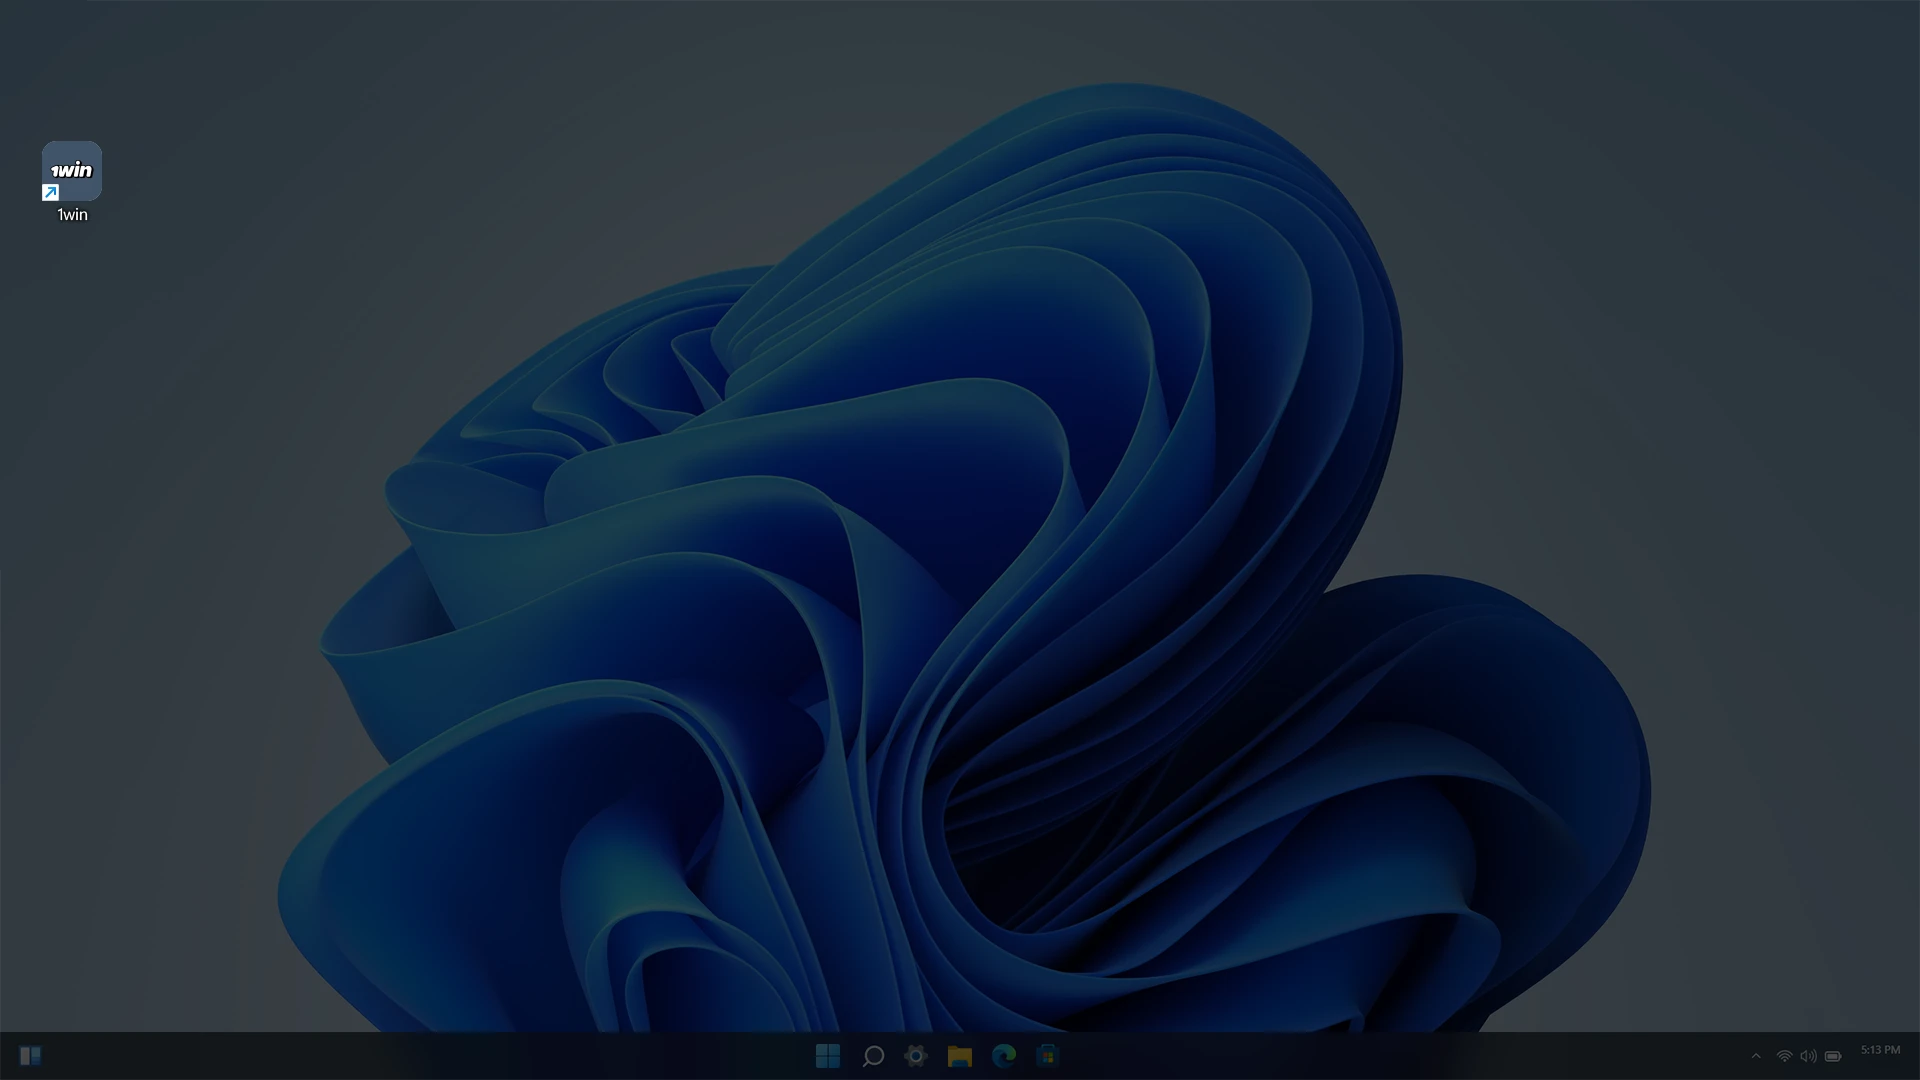
Task: Launch Microsoft Edge from the taskbar
Action: click(1004, 1056)
